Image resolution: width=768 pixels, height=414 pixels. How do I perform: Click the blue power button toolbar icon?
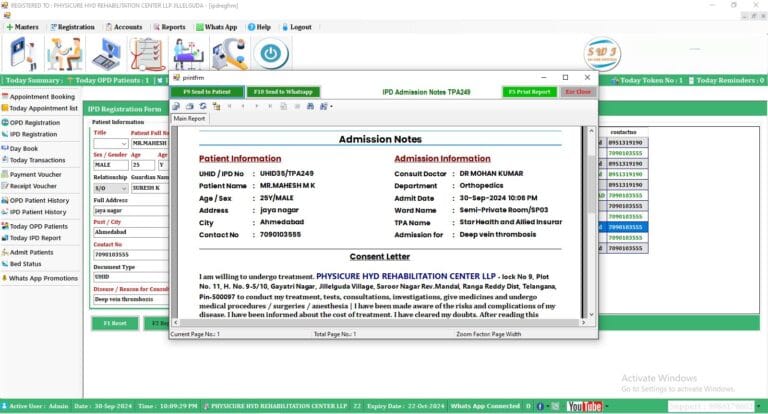pos(271,53)
